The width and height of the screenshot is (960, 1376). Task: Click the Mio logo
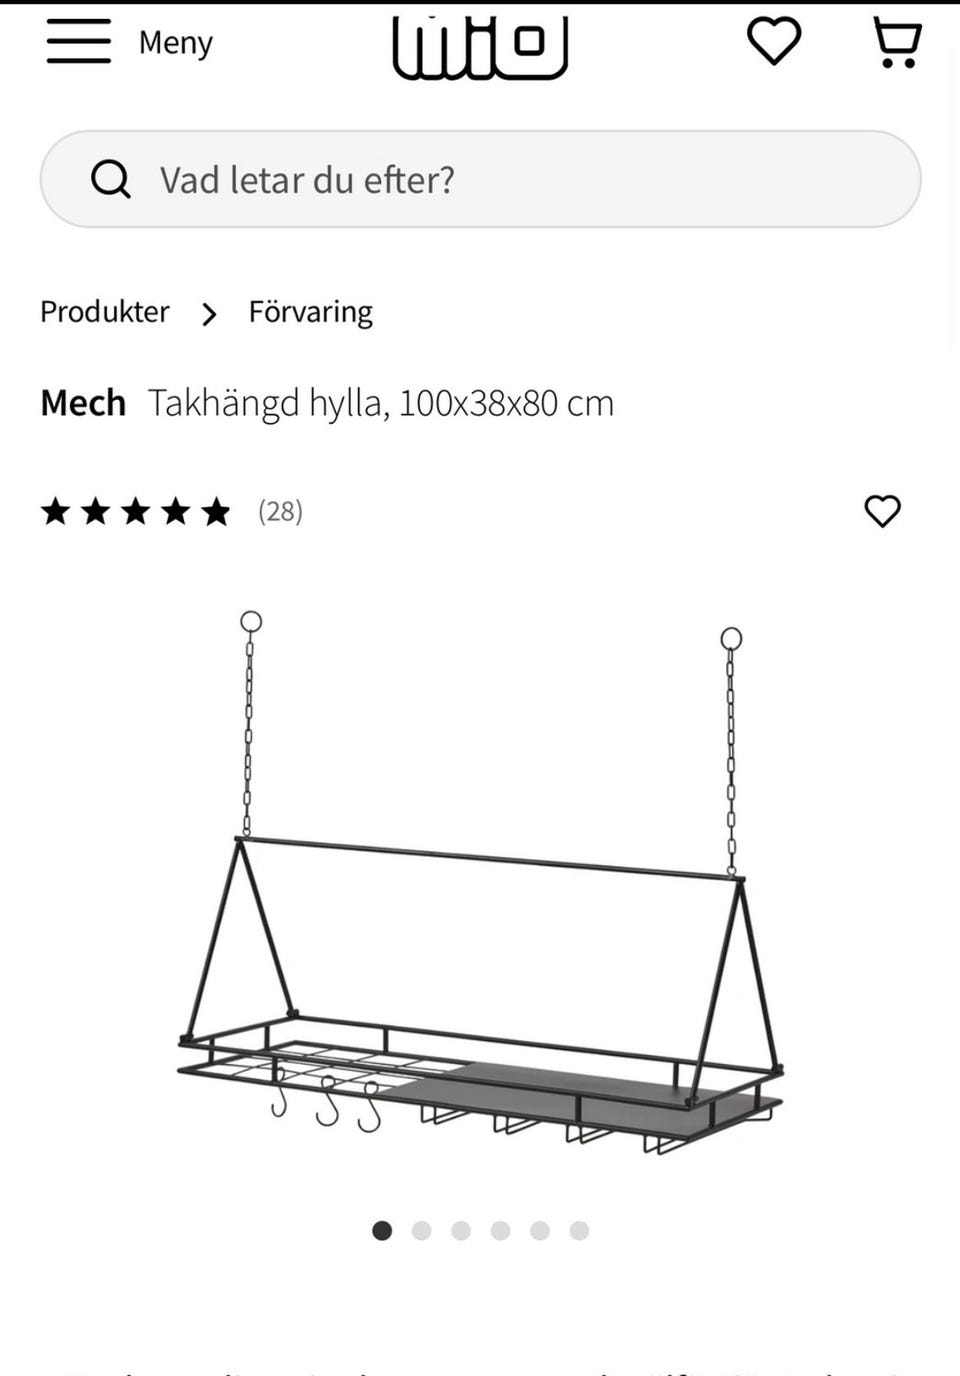tap(480, 45)
